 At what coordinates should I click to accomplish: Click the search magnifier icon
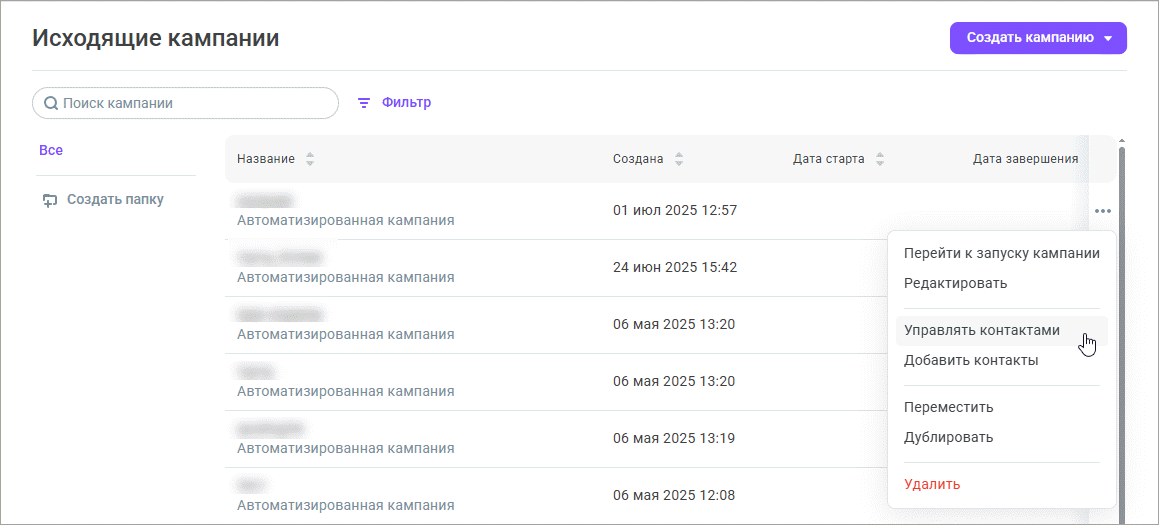(50, 103)
